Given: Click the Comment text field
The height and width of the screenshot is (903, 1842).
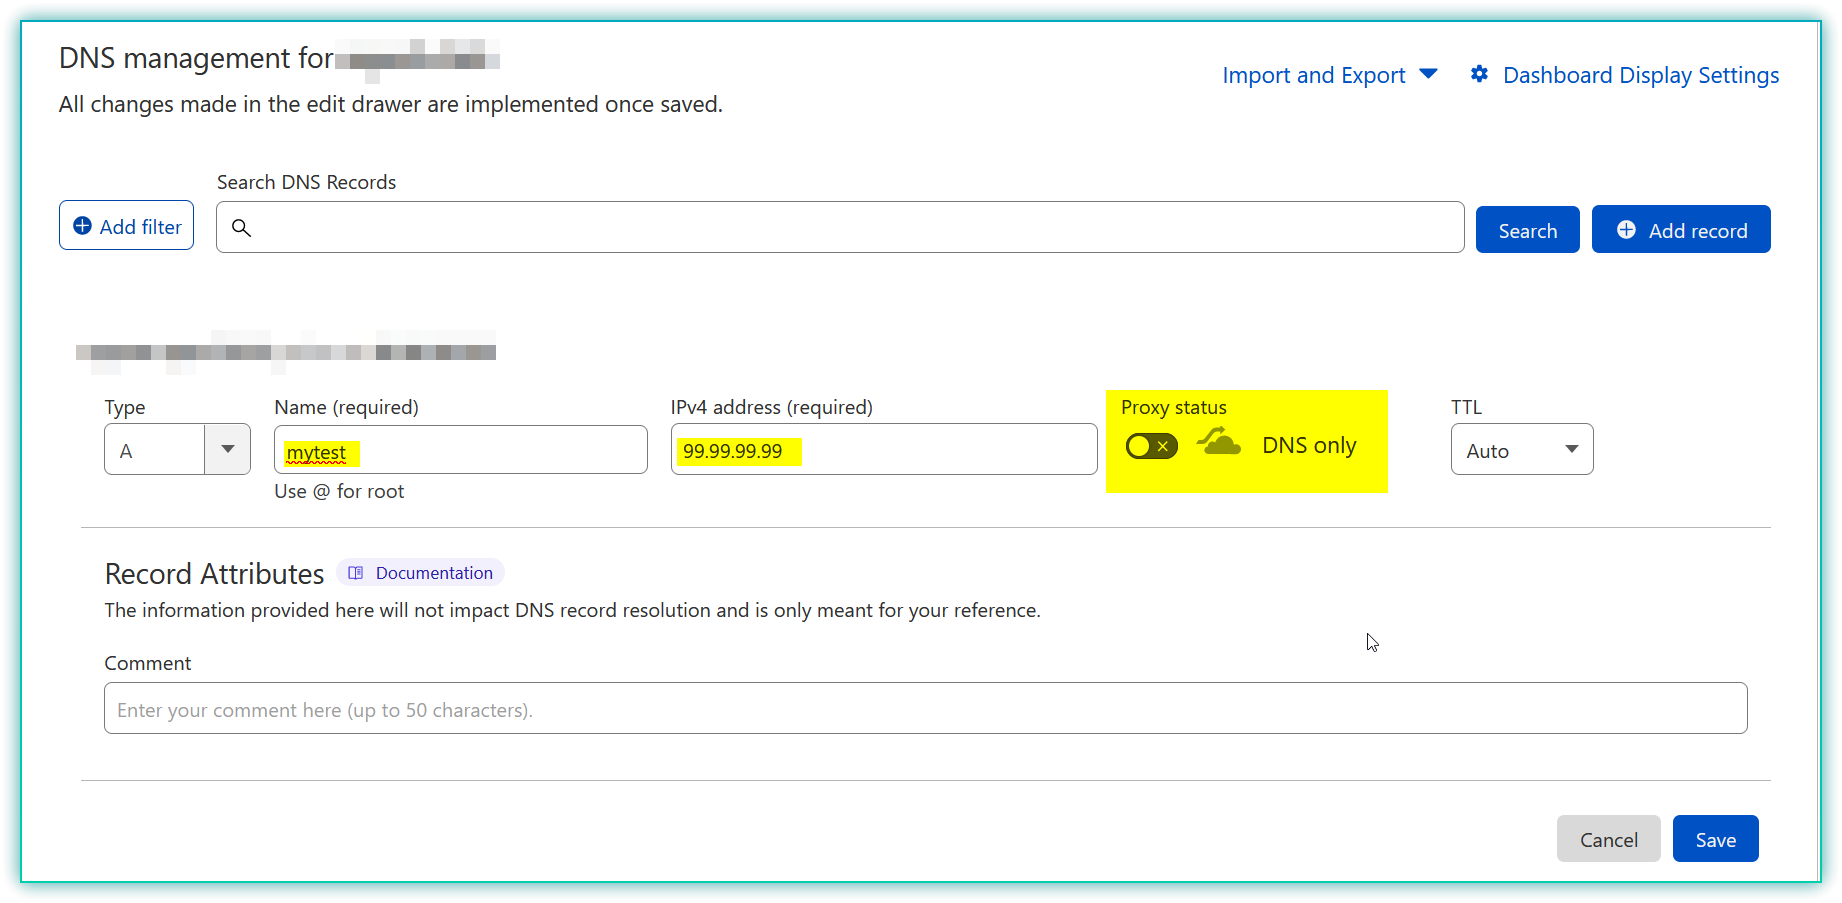Looking at the screenshot, I should [x=926, y=709].
